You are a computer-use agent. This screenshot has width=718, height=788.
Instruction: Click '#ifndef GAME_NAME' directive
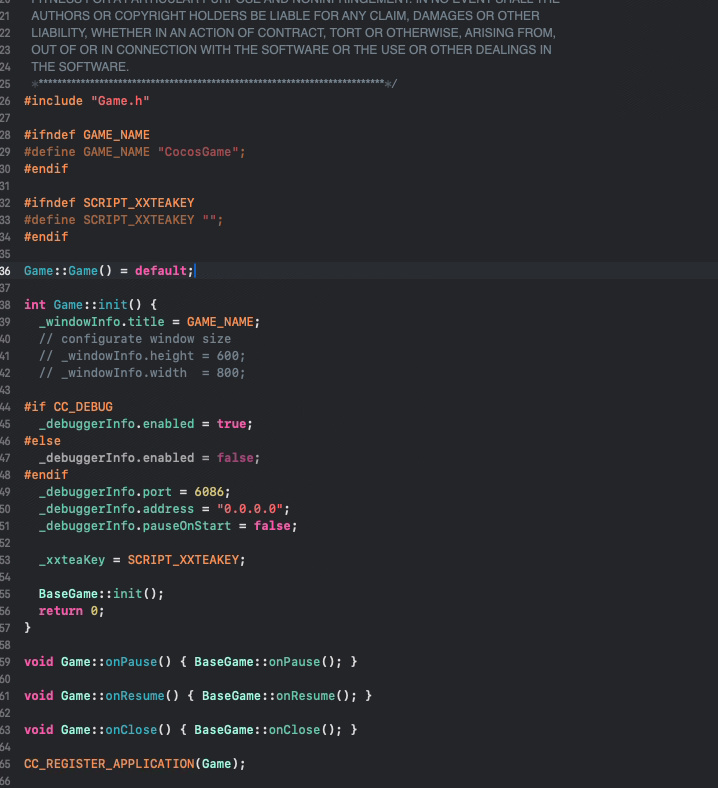pos(87,135)
